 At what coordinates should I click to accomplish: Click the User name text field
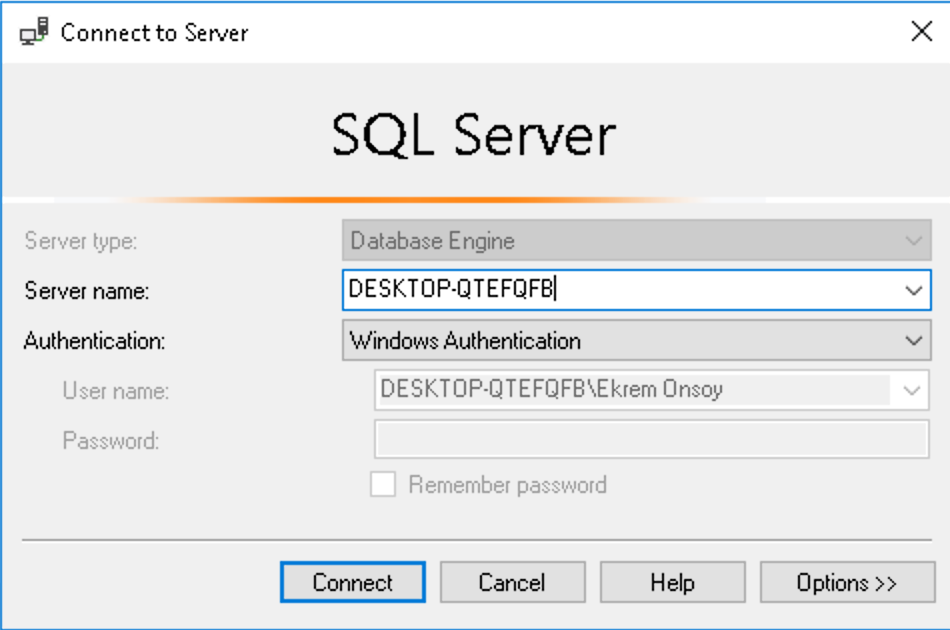(x=620, y=391)
